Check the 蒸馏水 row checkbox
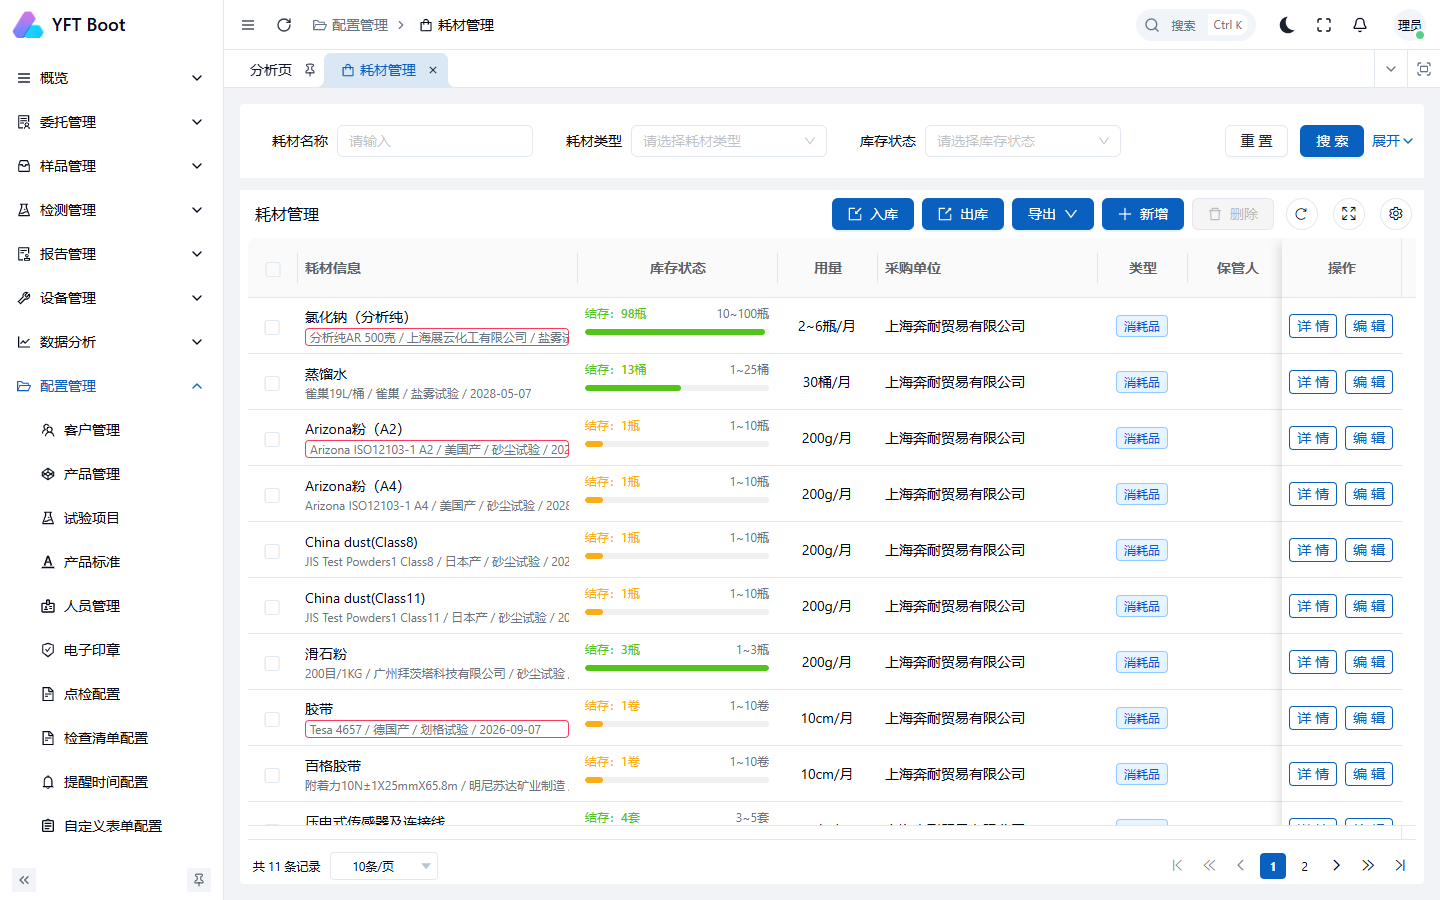The height and width of the screenshot is (900, 1440). click(x=272, y=383)
